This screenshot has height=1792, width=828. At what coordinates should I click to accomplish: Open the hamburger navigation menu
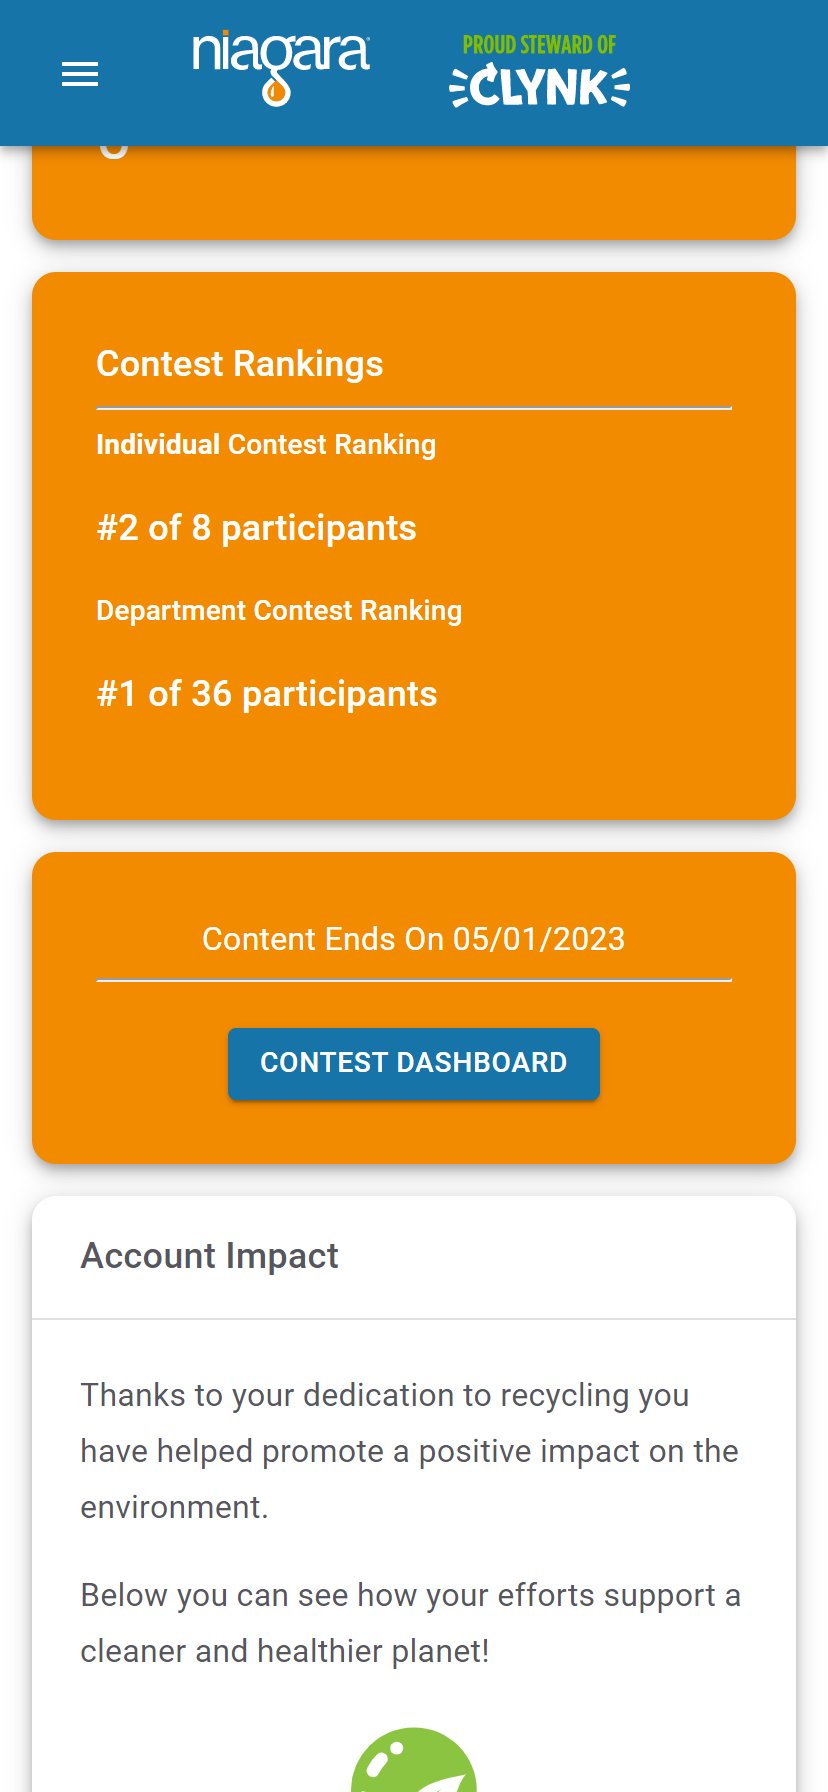point(80,74)
